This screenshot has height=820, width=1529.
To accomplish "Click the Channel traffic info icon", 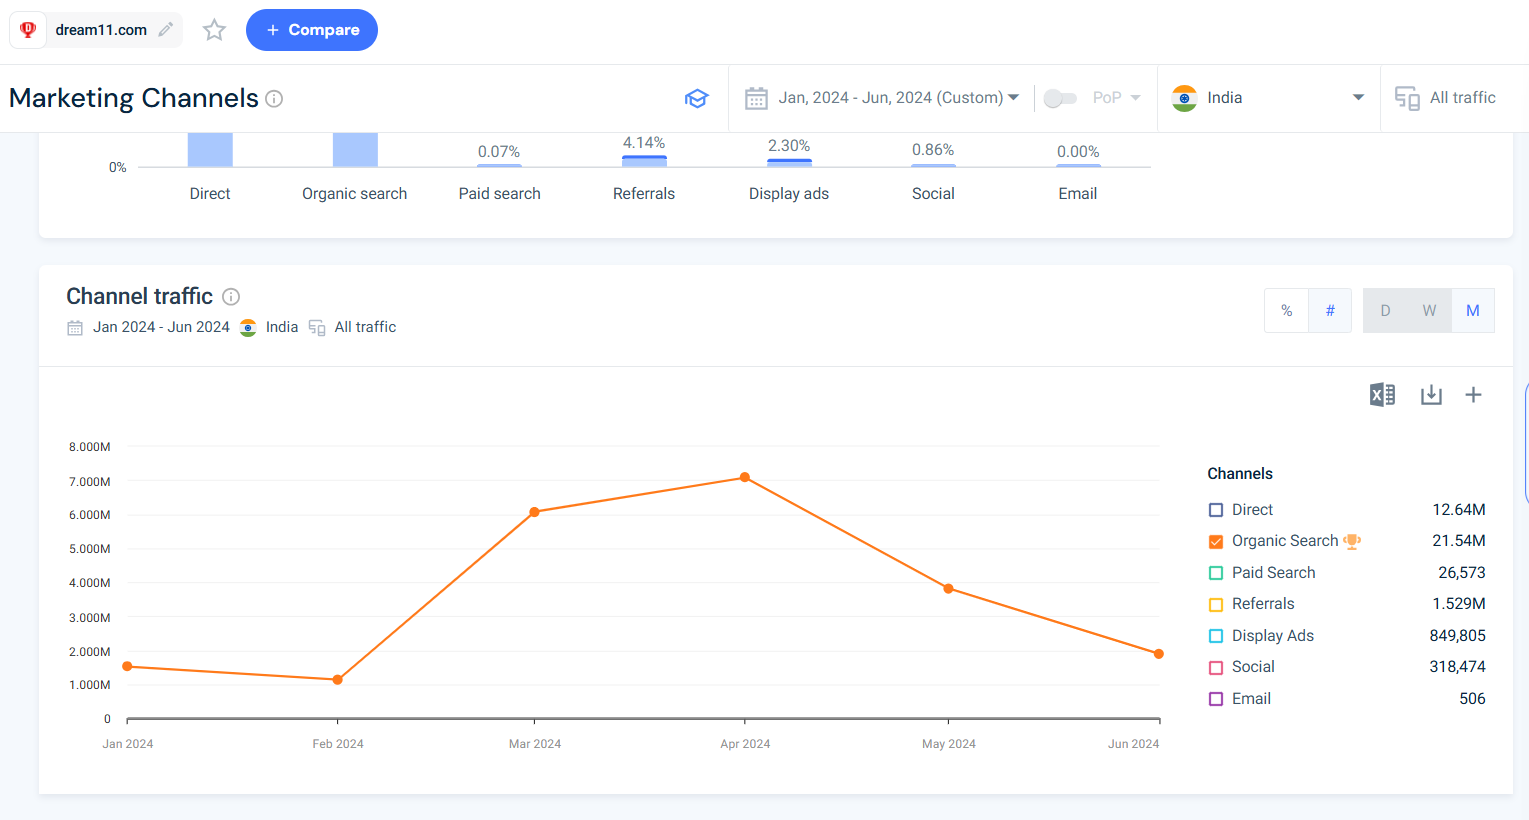I will tap(231, 297).
